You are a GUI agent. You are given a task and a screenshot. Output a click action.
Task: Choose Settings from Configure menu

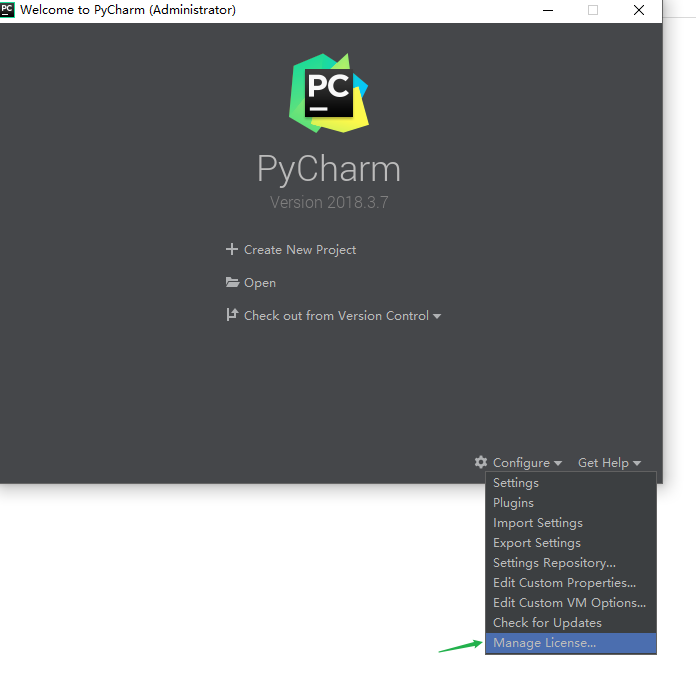pyautogui.click(x=570, y=483)
